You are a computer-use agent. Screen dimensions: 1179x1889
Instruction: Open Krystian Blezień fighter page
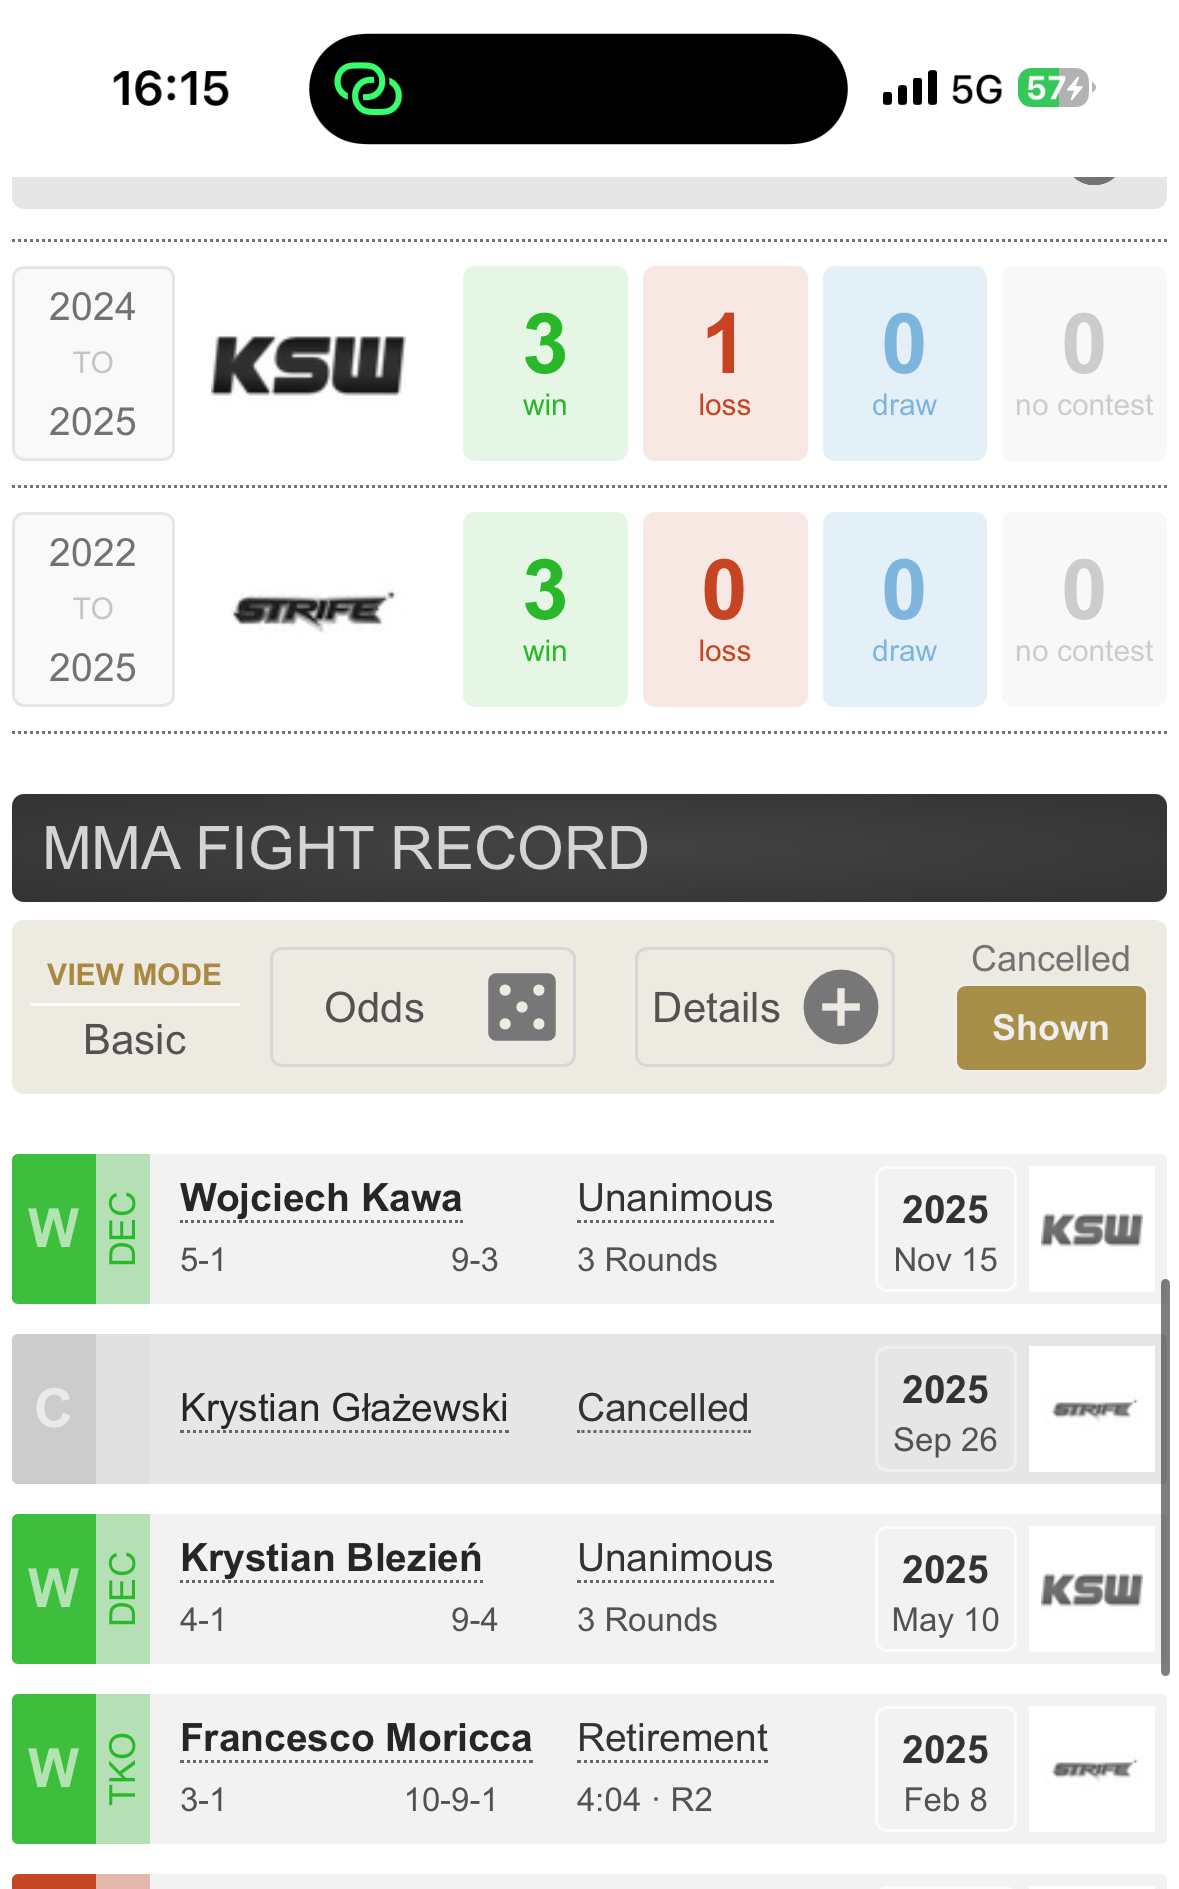(331, 1558)
